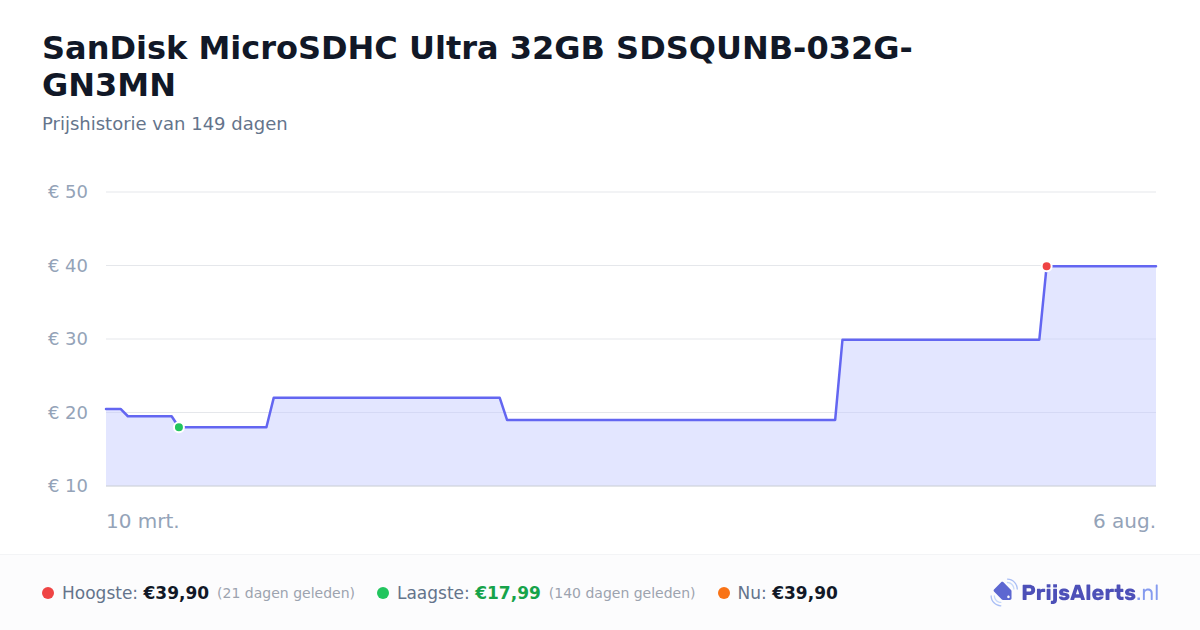This screenshot has height=630, width=1200.
Task: Click the € 40 axis label
Action: pyautogui.click(x=68, y=266)
